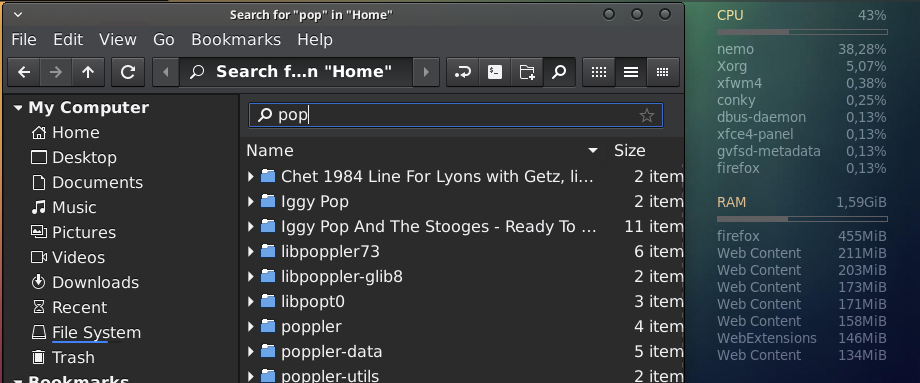The height and width of the screenshot is (383, 920).
Task: Open the View menu
Action: (117, 39)
